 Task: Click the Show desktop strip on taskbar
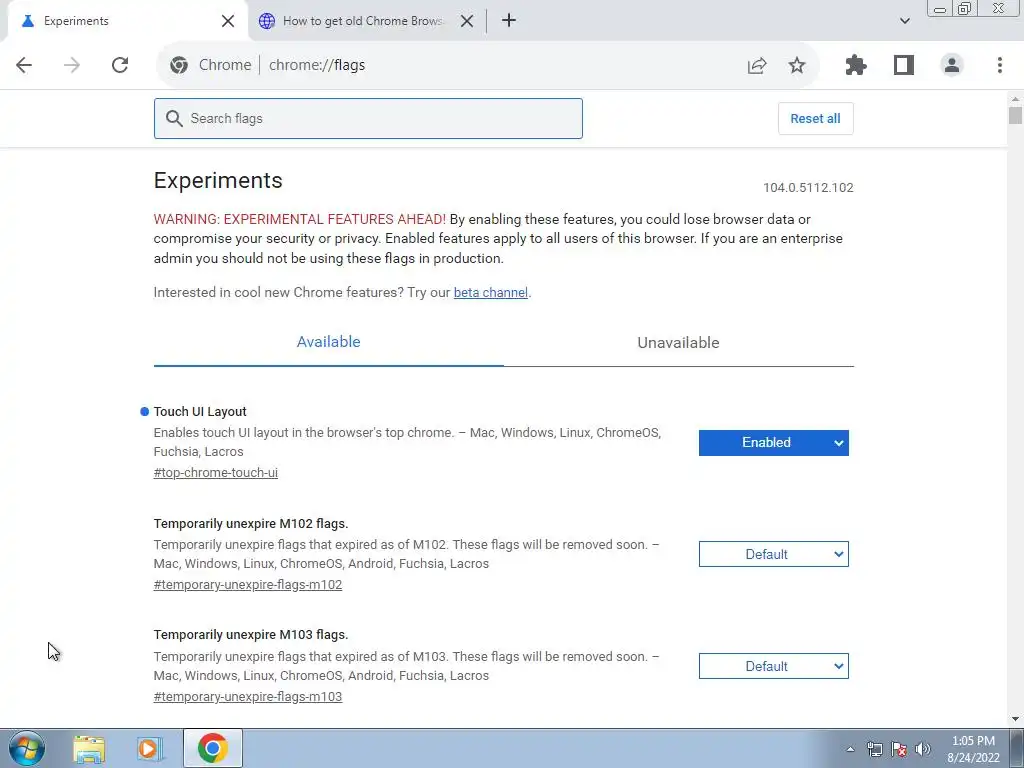[x=1017, y=748]
